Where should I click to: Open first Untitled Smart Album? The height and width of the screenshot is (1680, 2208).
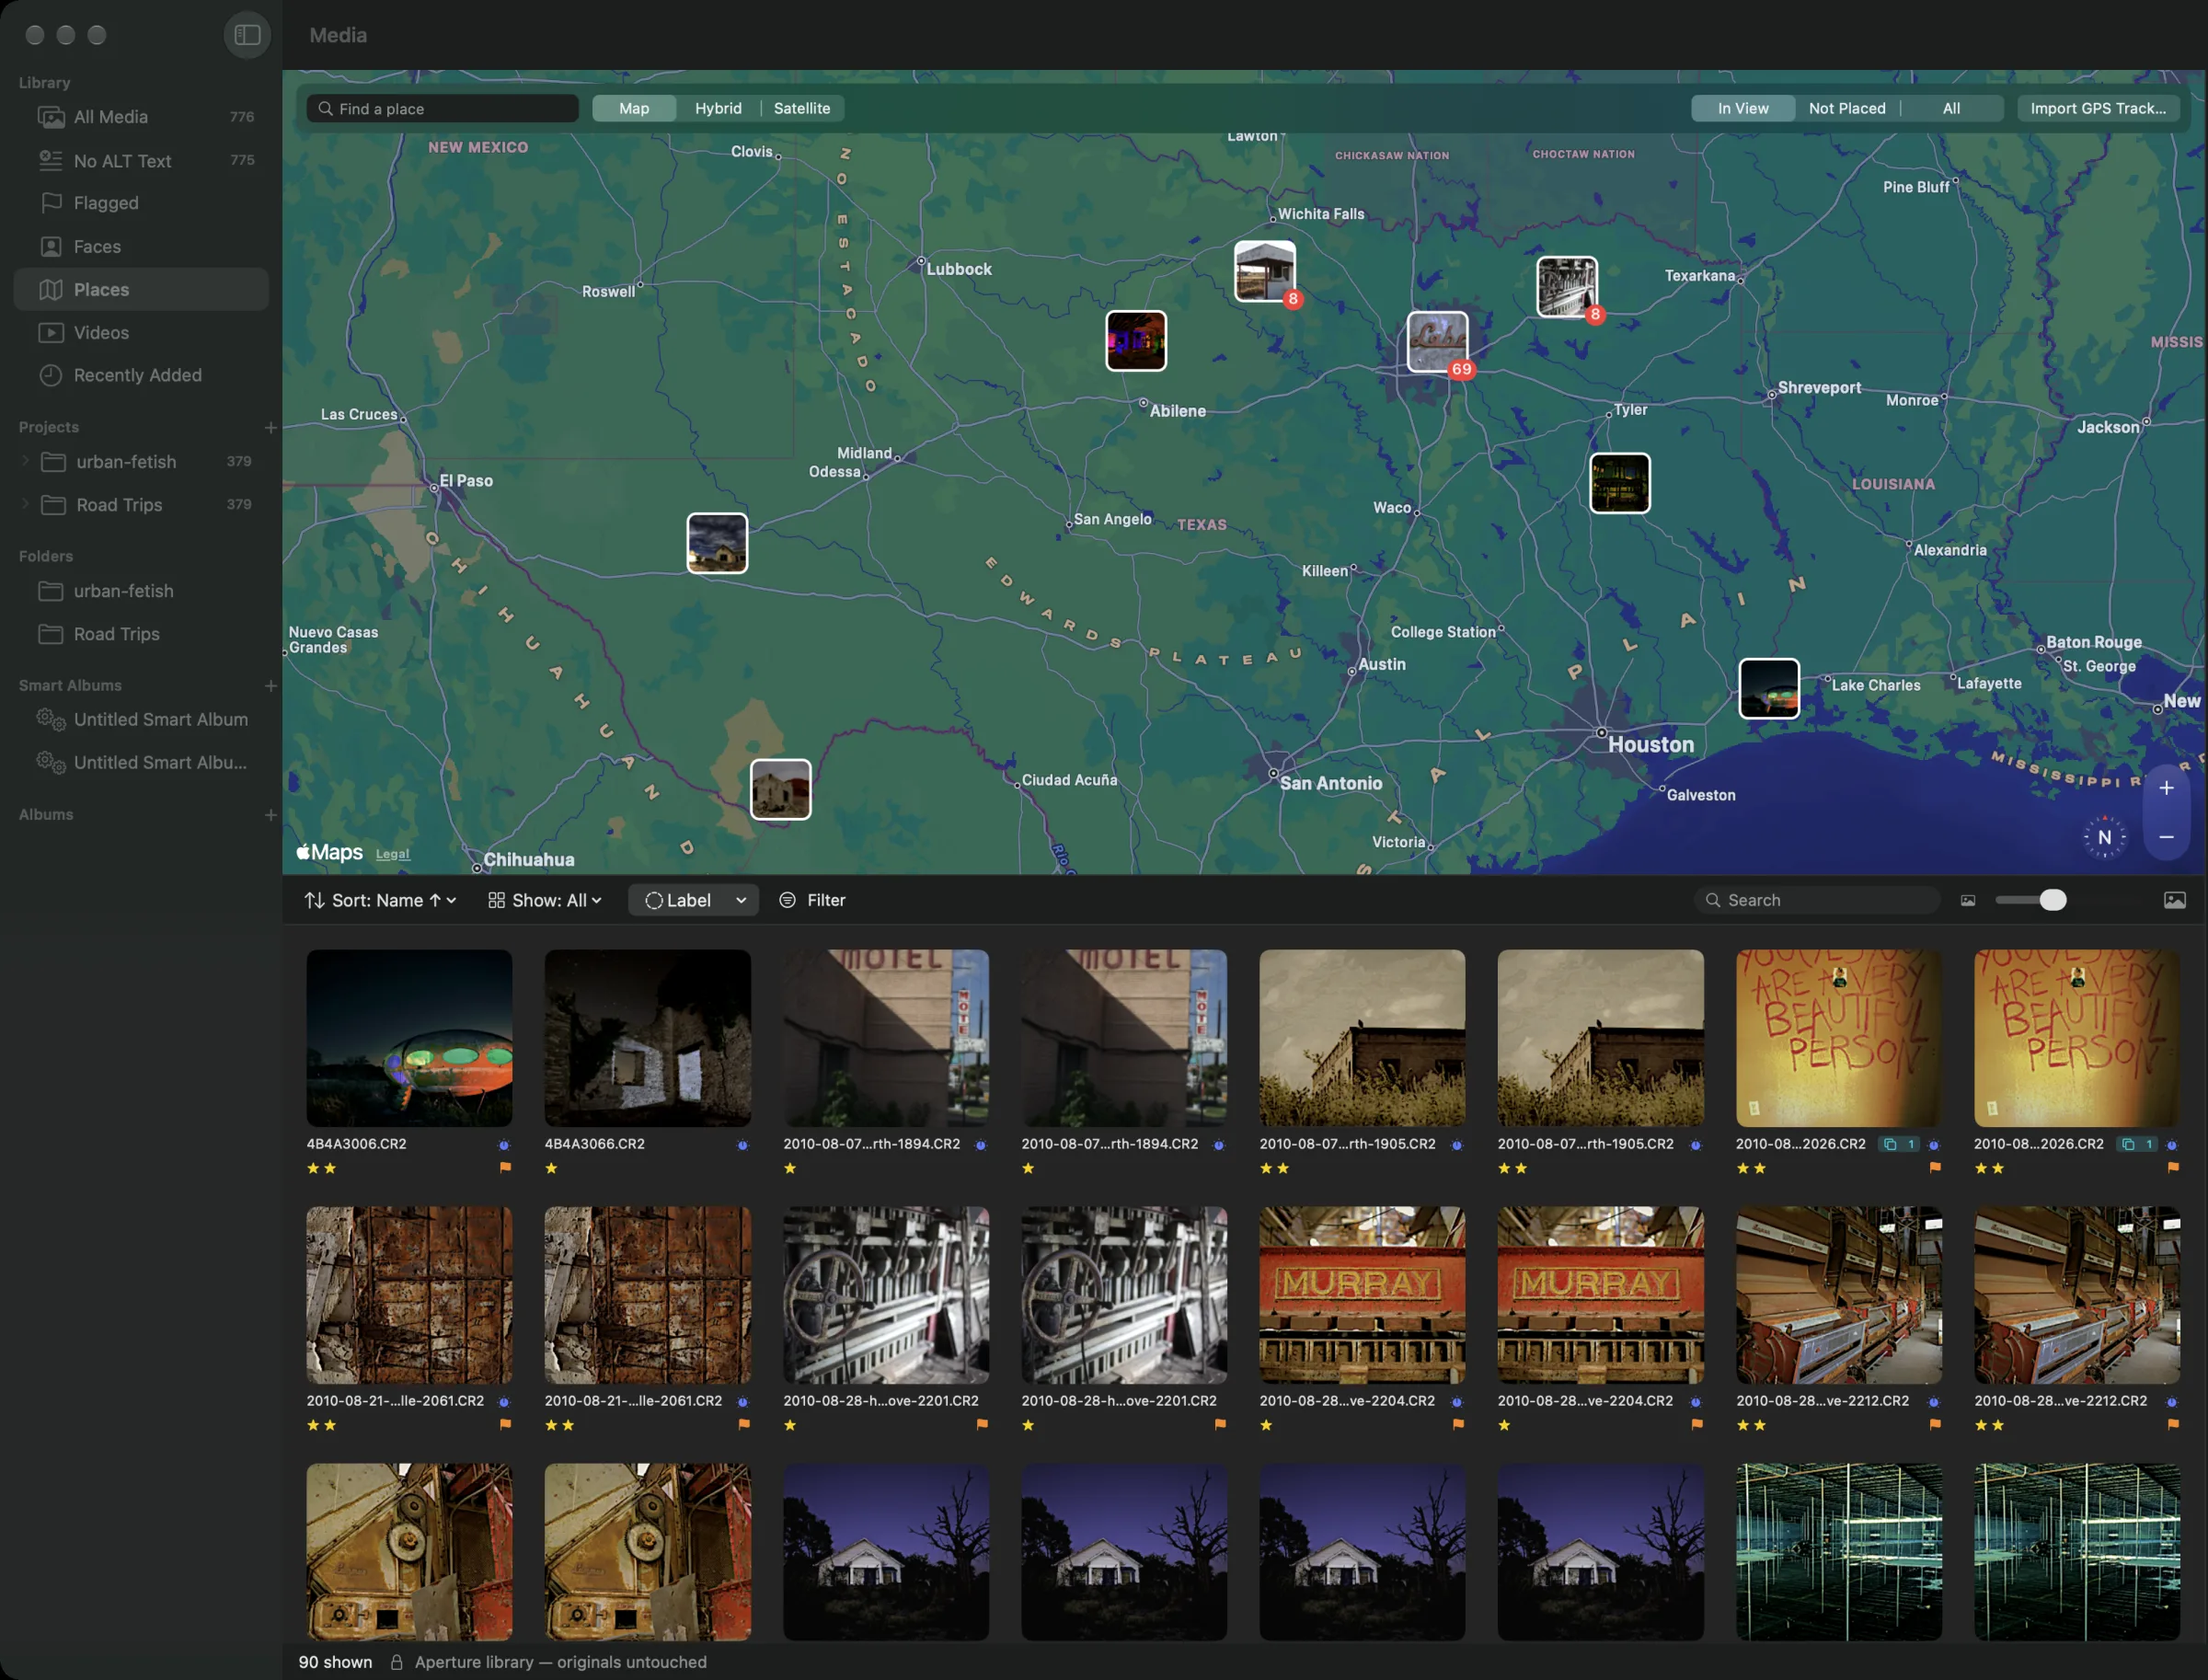[x=141, y=719]
